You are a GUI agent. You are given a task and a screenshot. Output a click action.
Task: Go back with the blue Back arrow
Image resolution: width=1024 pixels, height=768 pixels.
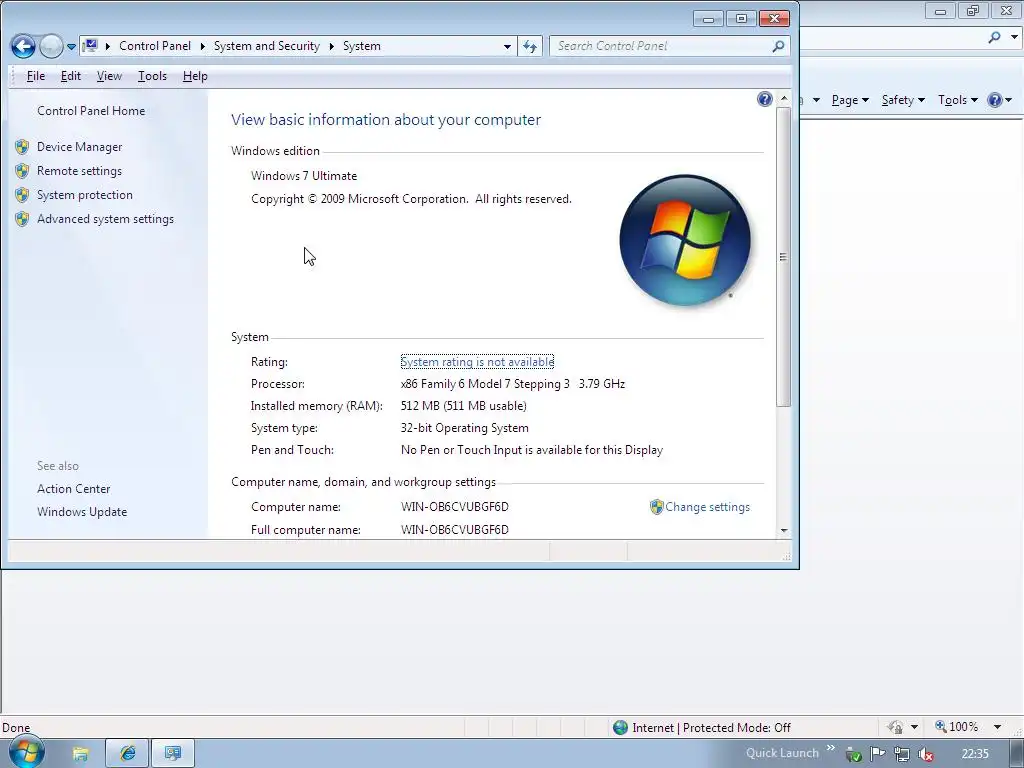pyautogui.click(x=23, y=46)
